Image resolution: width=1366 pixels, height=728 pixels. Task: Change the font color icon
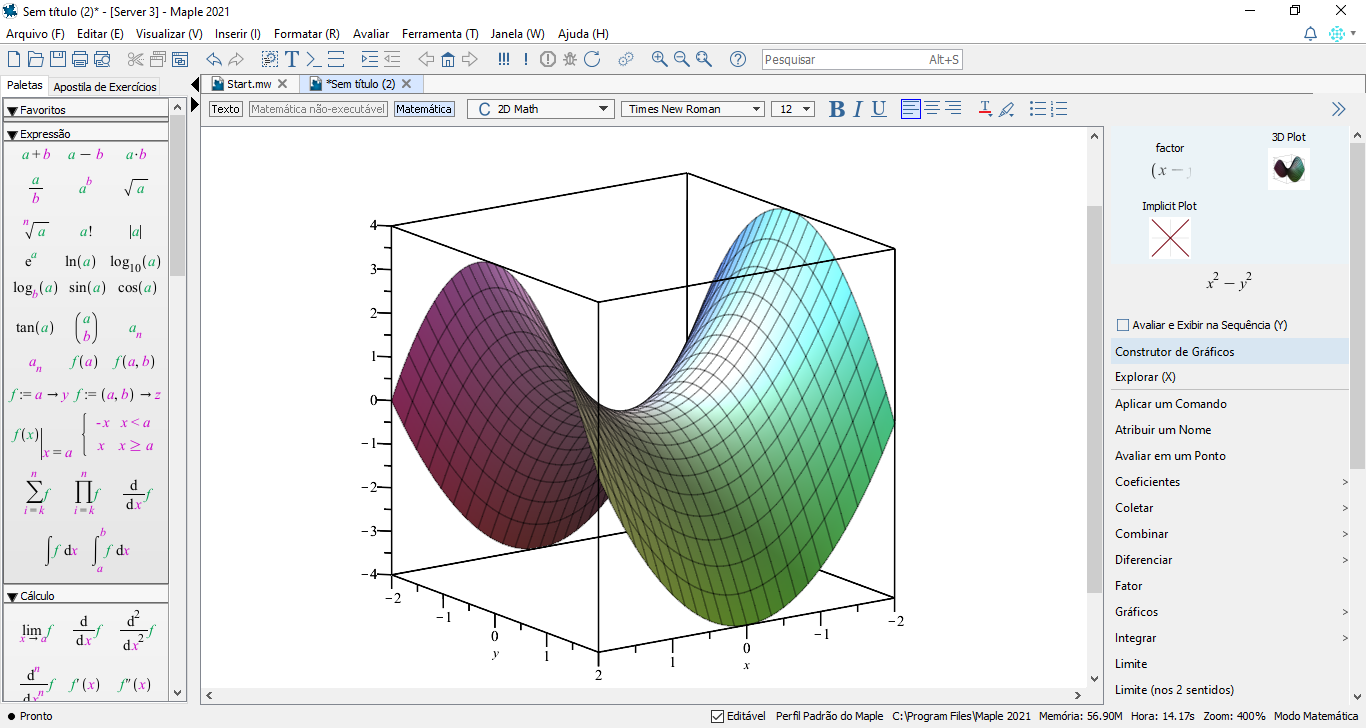pos(985,109)
